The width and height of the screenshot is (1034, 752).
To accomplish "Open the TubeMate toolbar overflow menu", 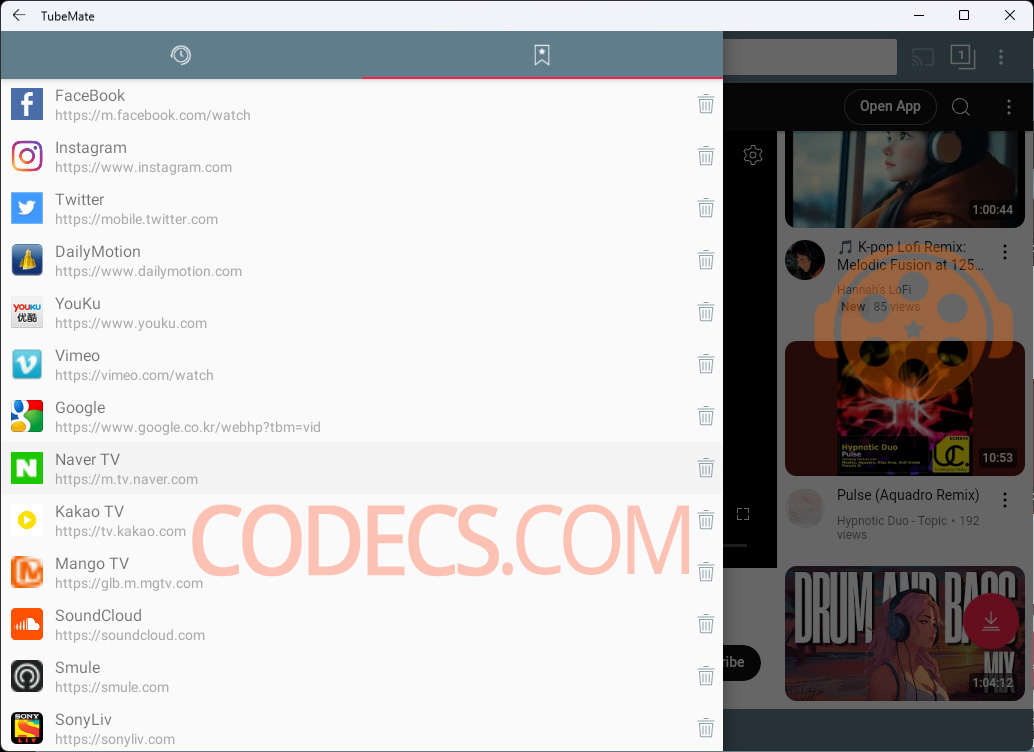I will (x=1000, y=57).
